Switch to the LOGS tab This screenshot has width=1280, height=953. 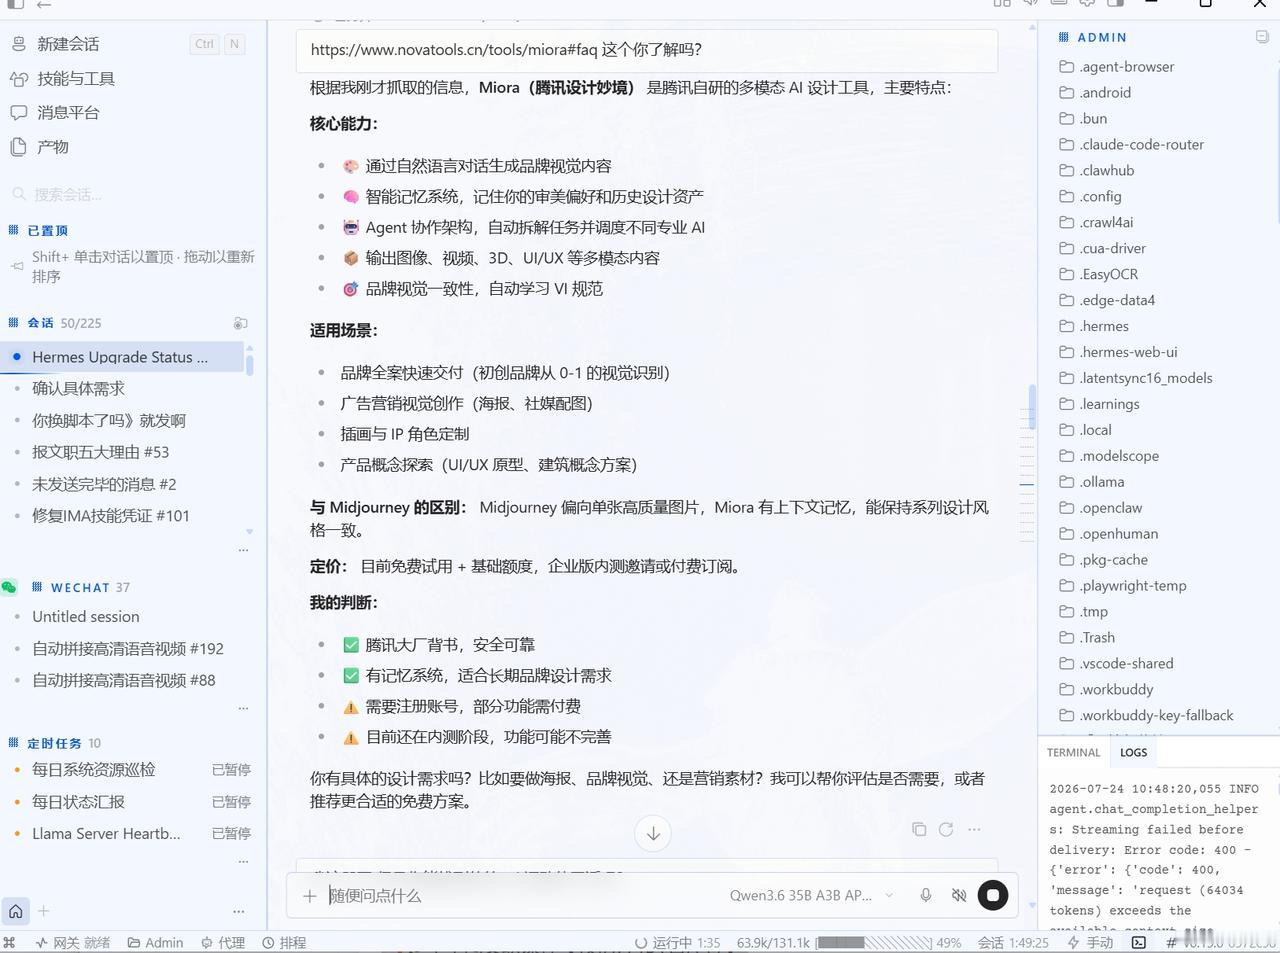[1133, 752]
